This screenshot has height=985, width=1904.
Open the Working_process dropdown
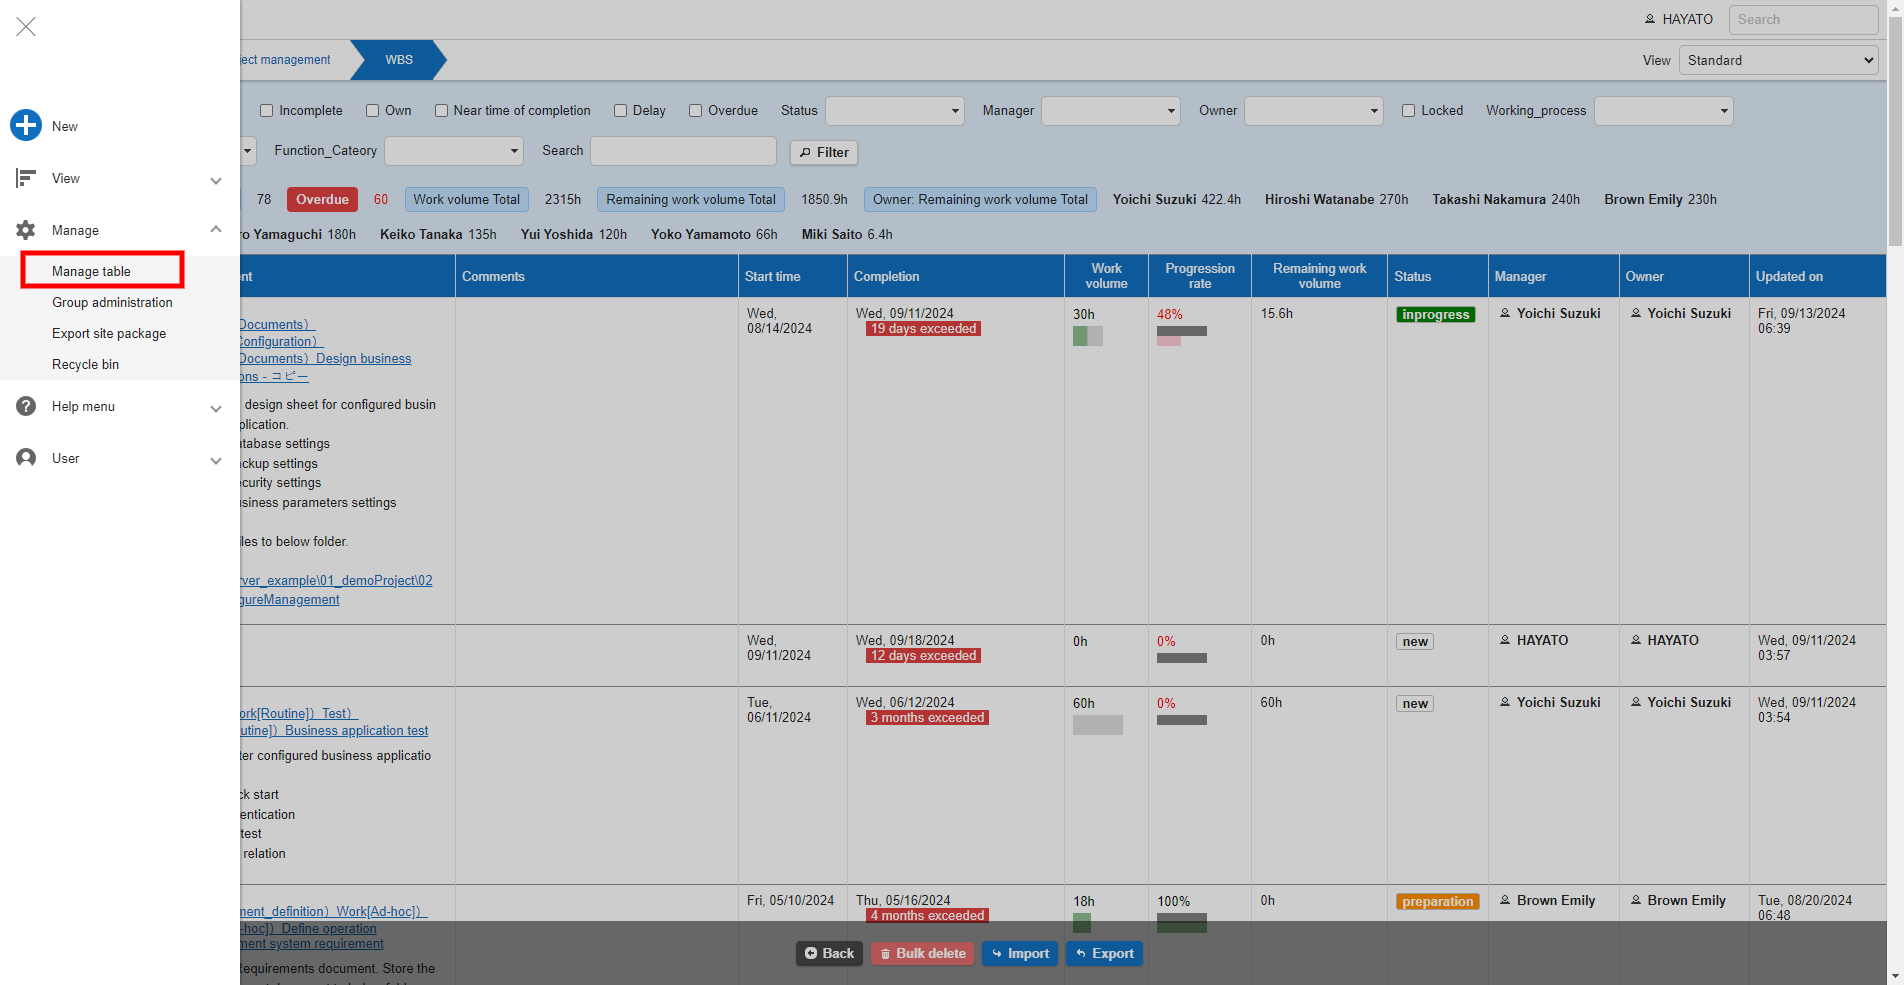(1664, 111)
